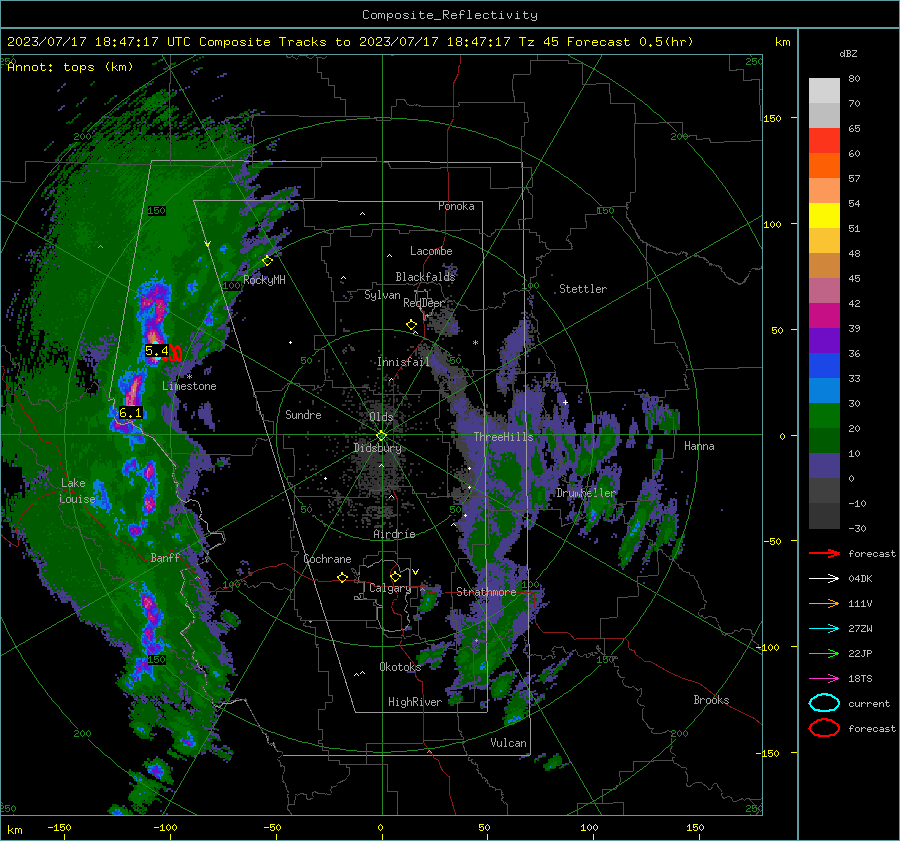The height and width of the screenshot is (841, 900).
Task: Click the Airdrie city label
Action: (394, 534)
